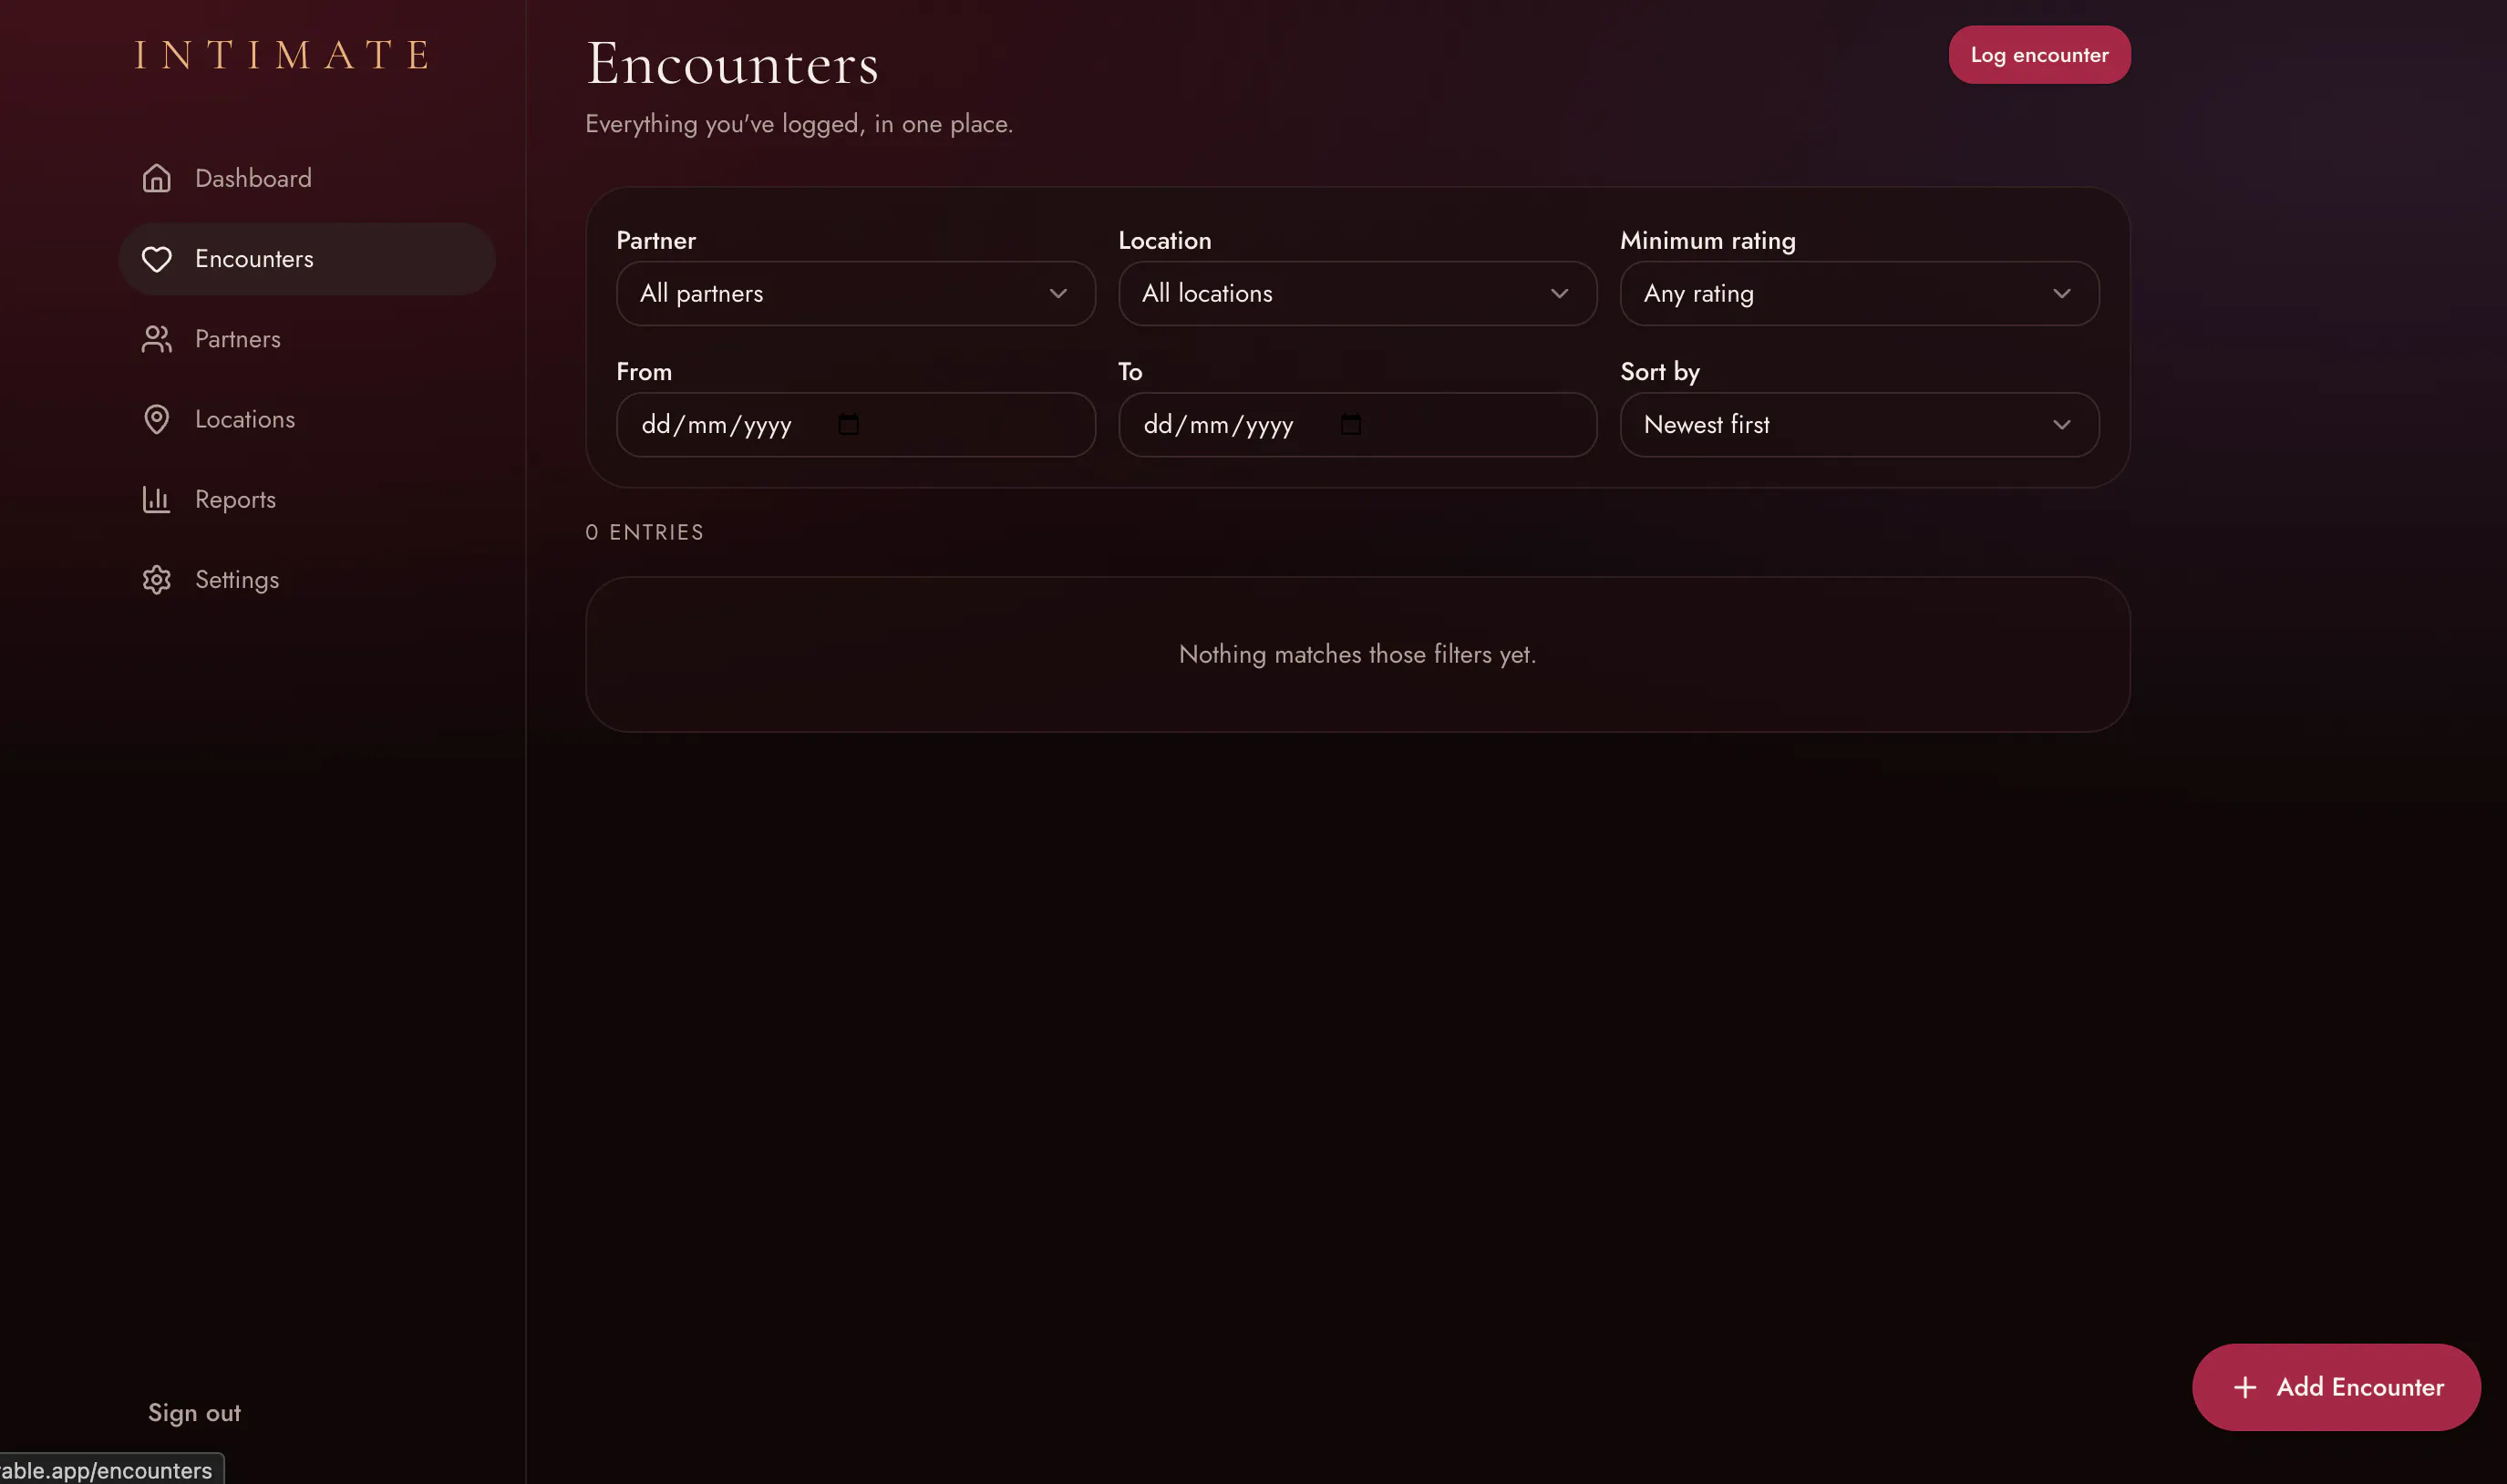Viewport: 2507px width, 1484px height.
Task: Open the From date calendar picker icon
Action: coord(848,425)
